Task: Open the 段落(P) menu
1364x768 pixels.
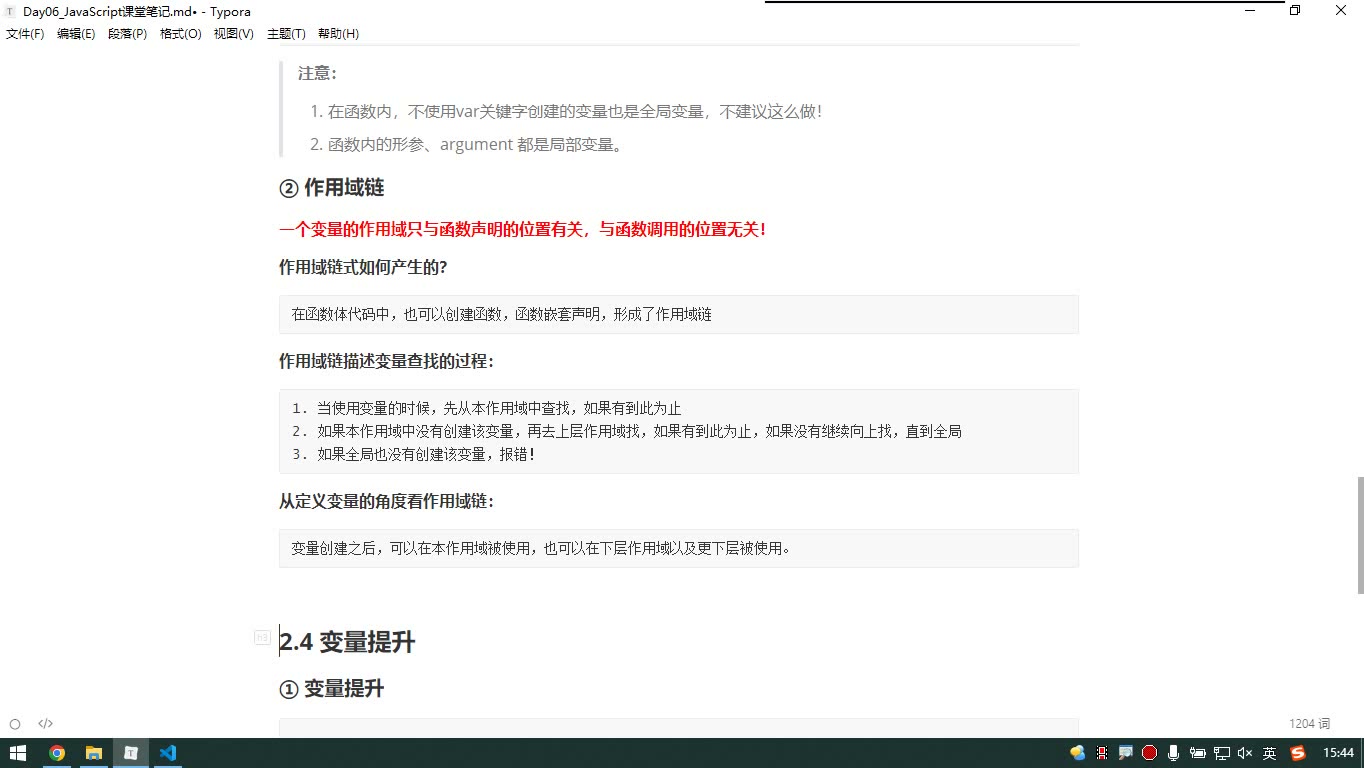Action: click(127, 34)
